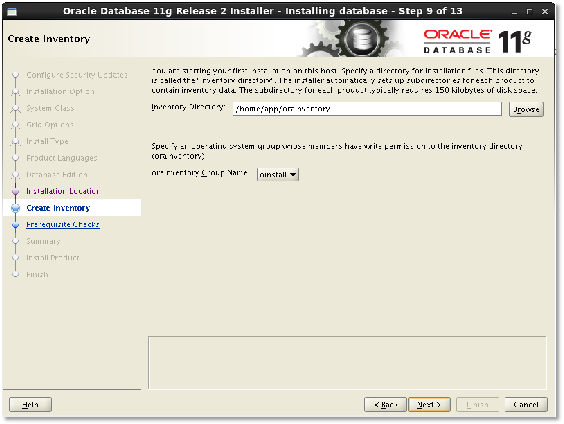The height and width of the screenshot is (424, 564).
Task: Click the empty message pane at bottom
Action: (x=347, y=363)
